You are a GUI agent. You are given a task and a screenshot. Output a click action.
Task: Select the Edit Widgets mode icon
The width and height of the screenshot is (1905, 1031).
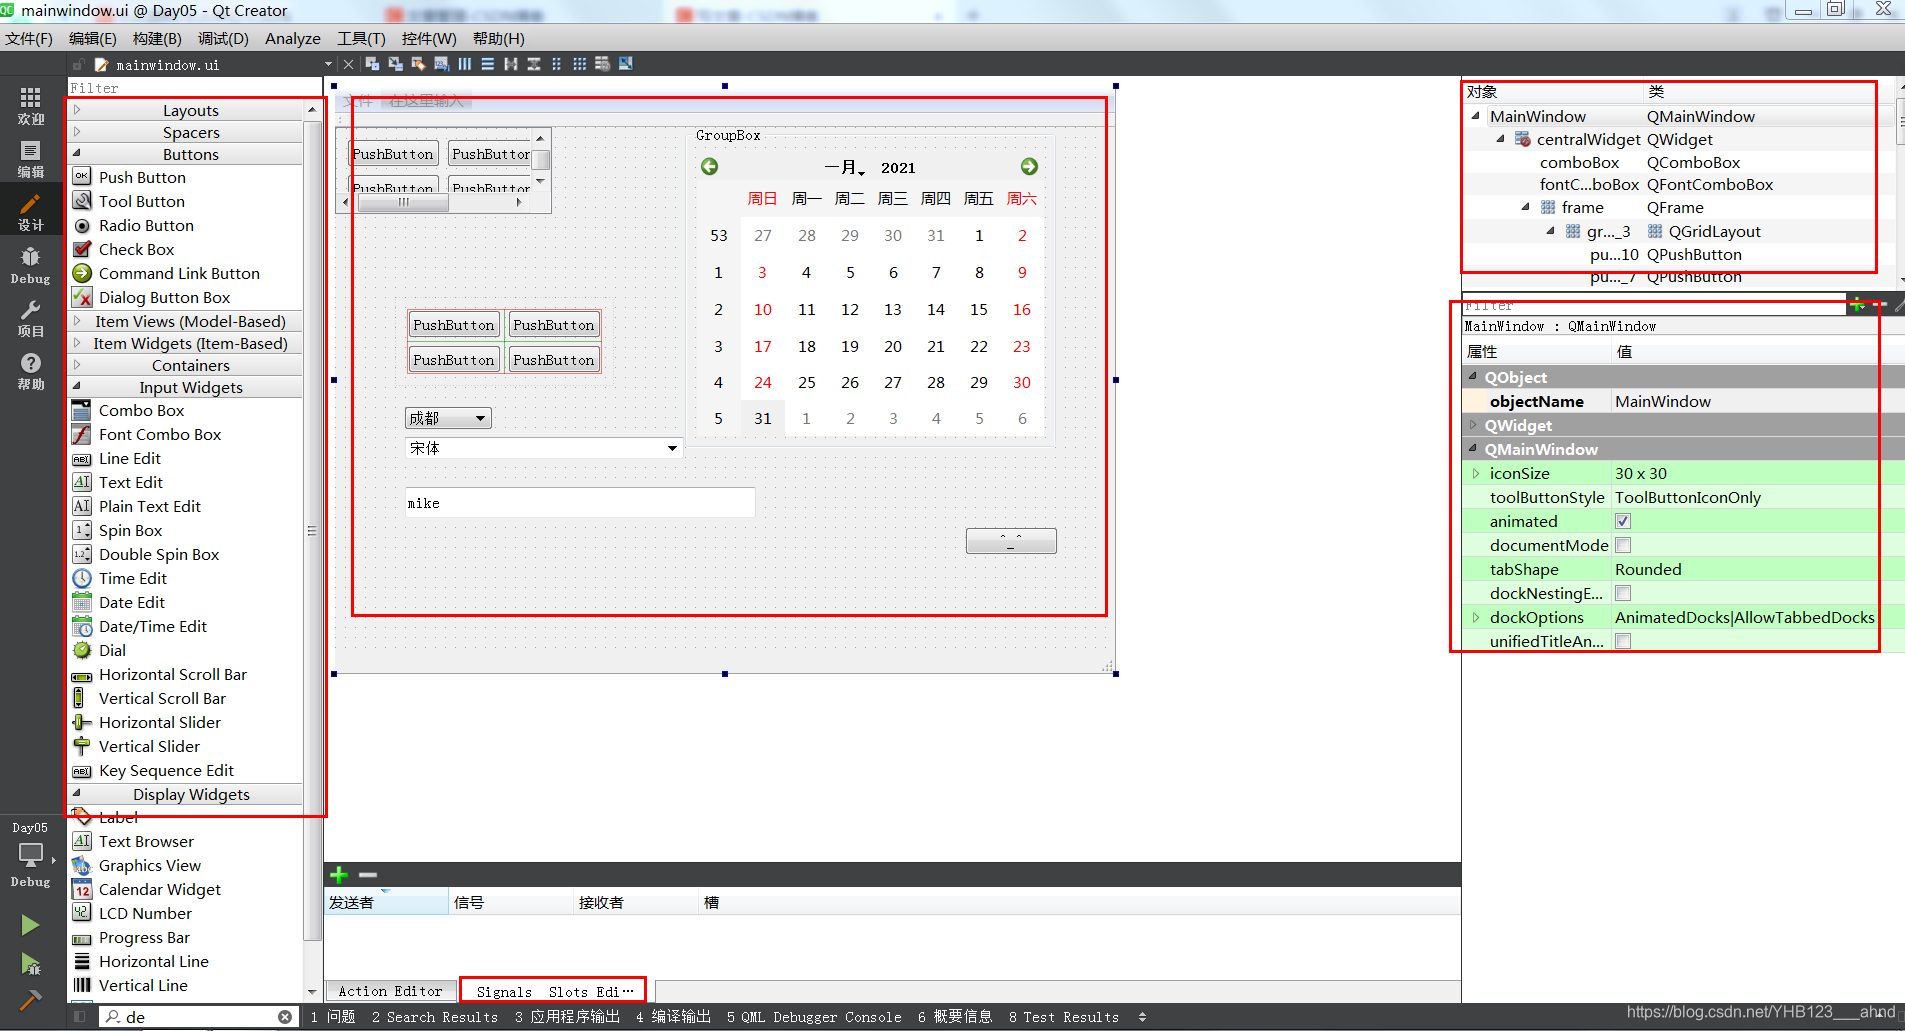click(372, 64)
